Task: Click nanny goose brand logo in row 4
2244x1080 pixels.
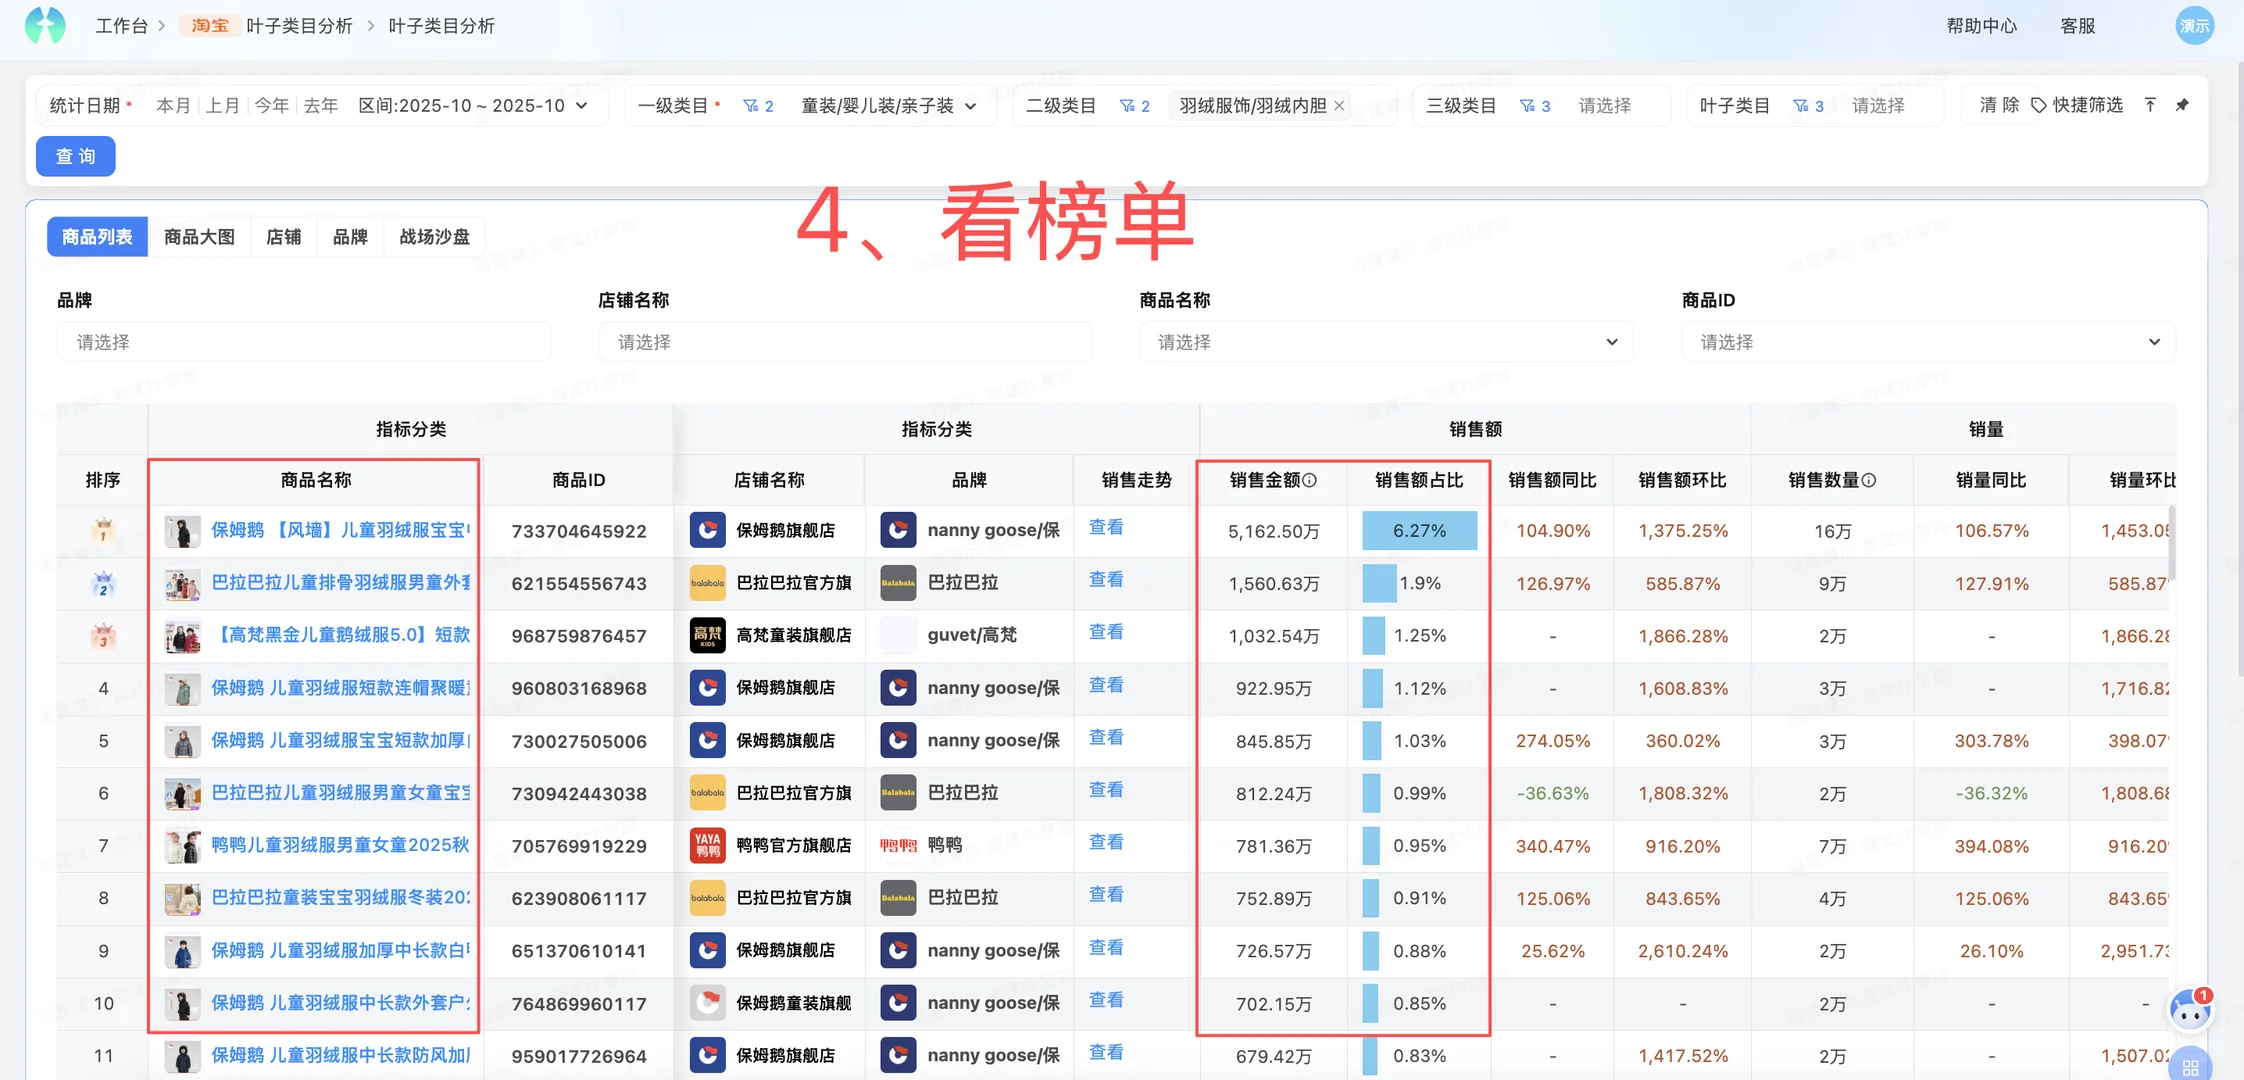Action: 898,688
